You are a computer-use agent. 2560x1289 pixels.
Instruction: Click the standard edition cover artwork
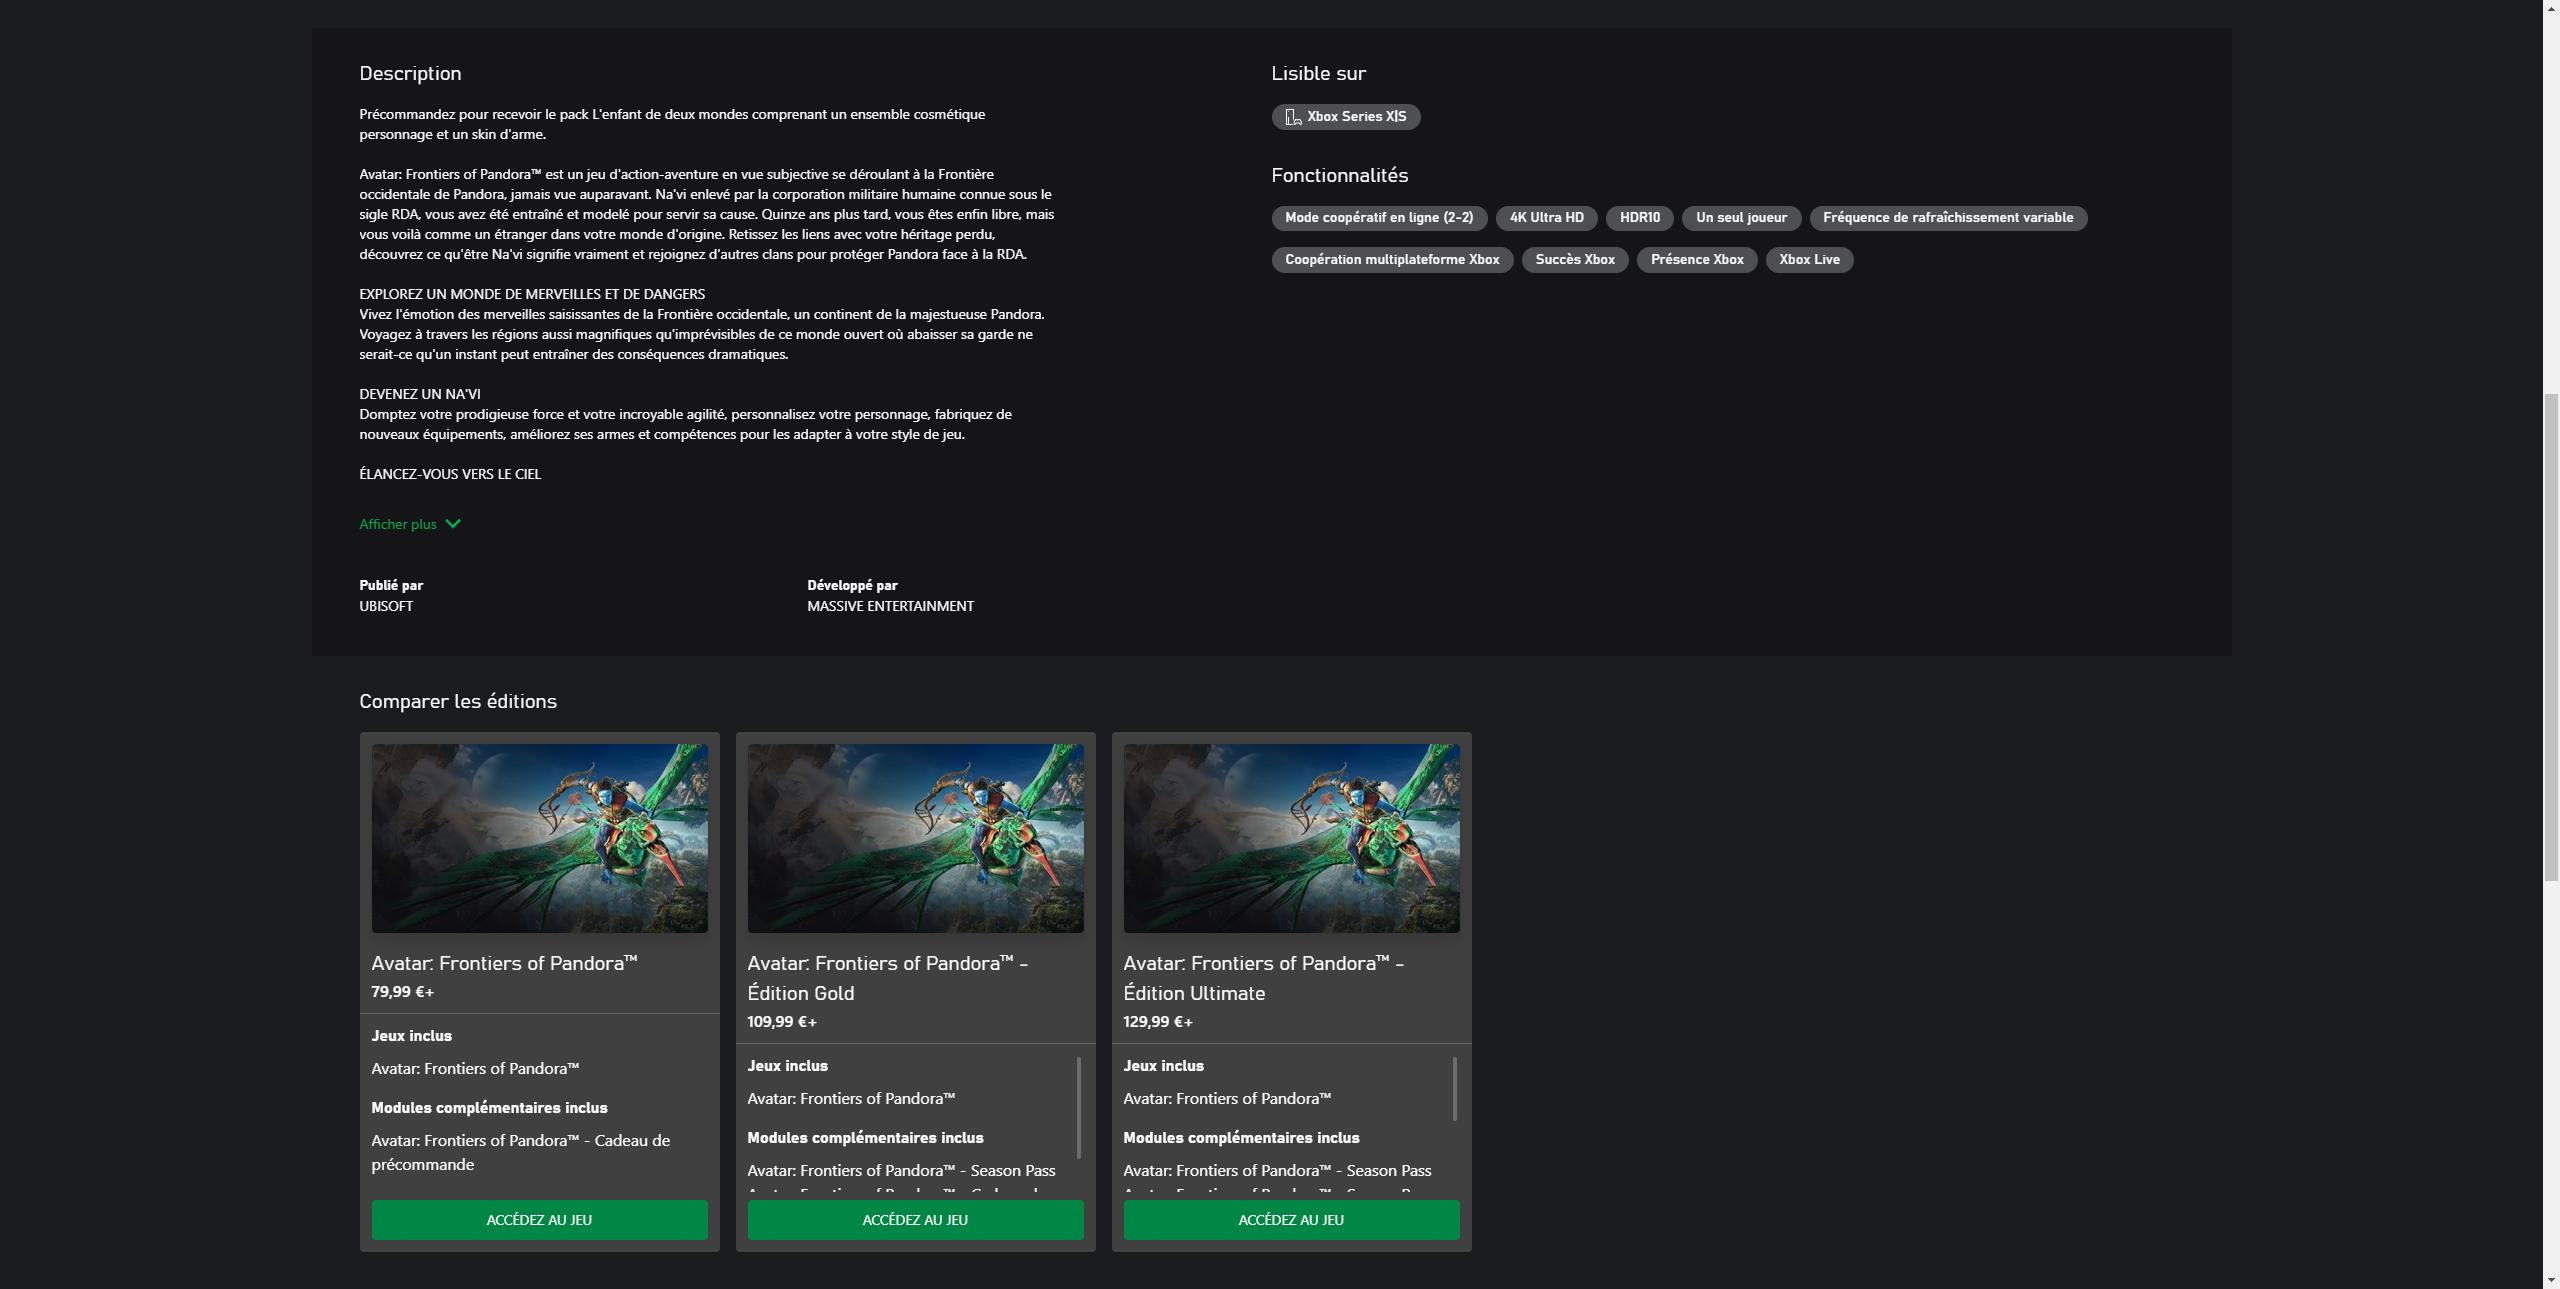coord(539,838)
